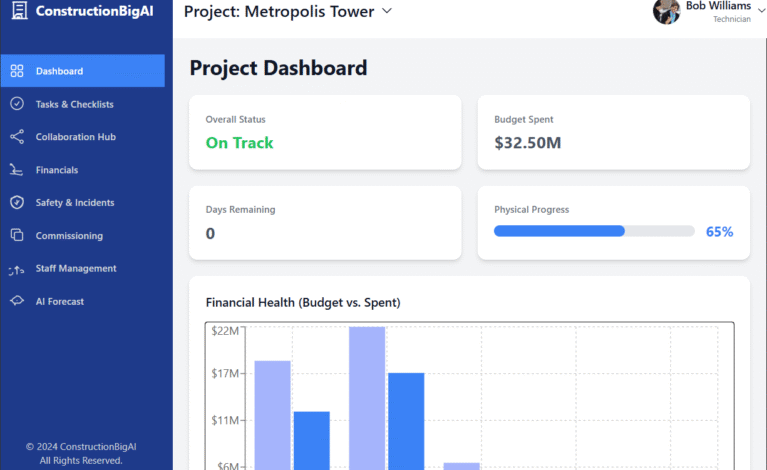
Task: Click the Staff Management icon
Action: (17, 269)
